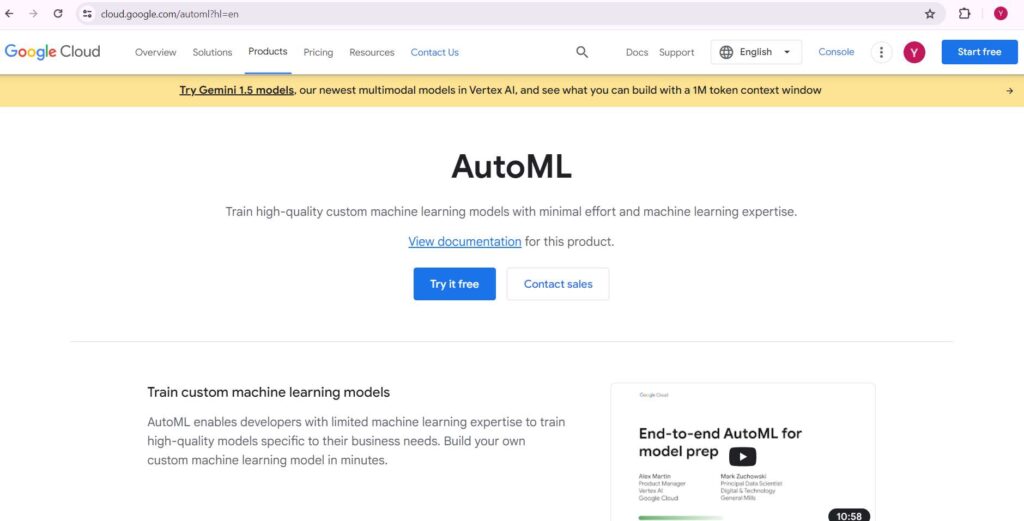Open the three-dot more options menu
This screenshot has width=1024, height=521.
coord(882,52)
